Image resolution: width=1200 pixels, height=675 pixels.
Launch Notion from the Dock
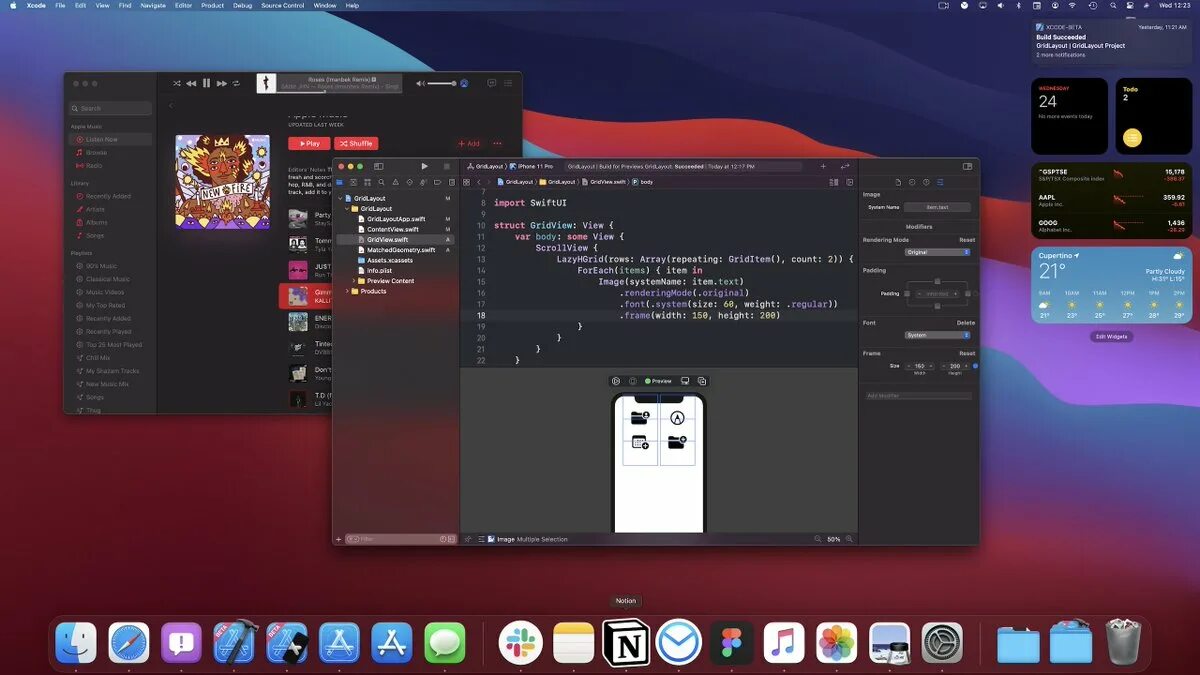pos(626,642)
